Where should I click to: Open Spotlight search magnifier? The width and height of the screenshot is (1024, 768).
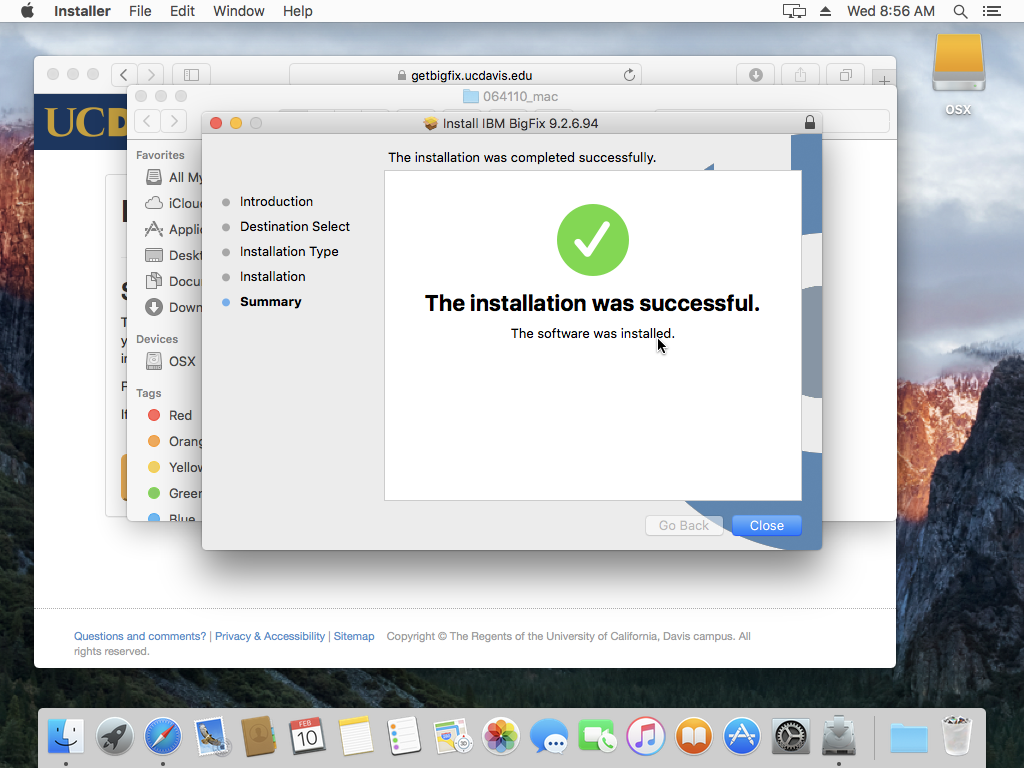(960, 11)
